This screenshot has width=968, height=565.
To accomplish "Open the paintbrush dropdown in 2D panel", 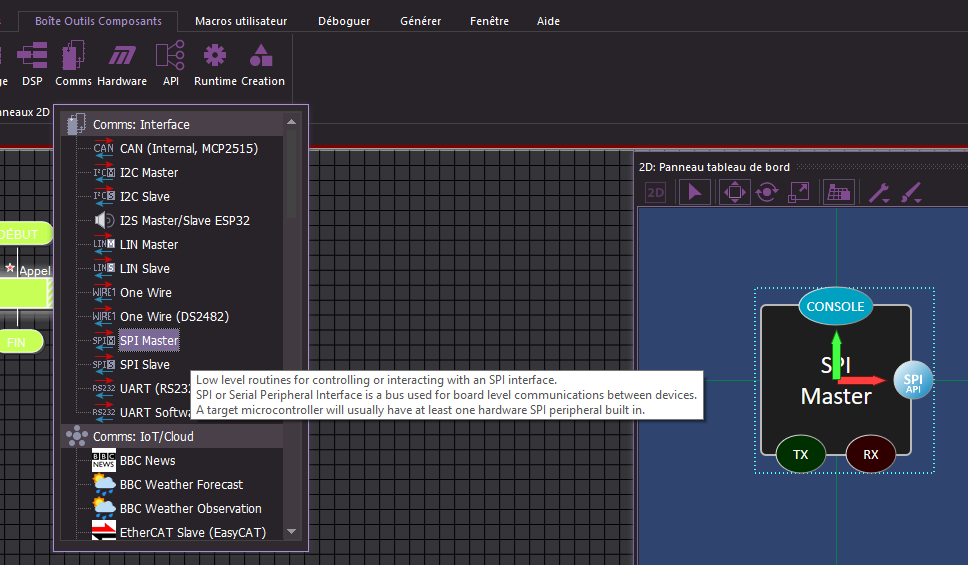I will point(911,192).
